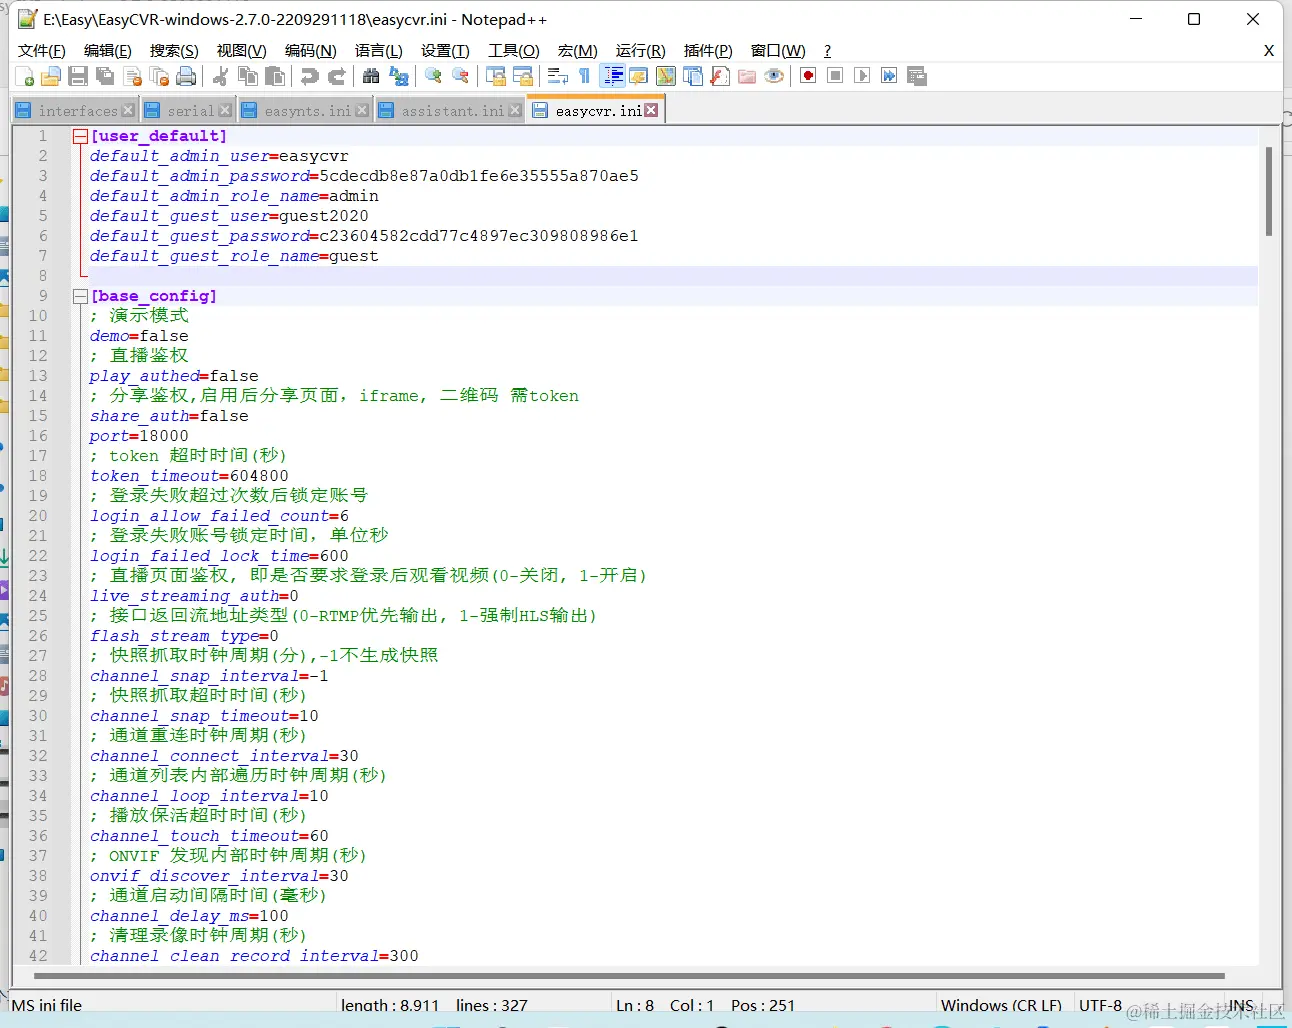
Task: Close the easycvr.ini tab
Action: (651, 110)
